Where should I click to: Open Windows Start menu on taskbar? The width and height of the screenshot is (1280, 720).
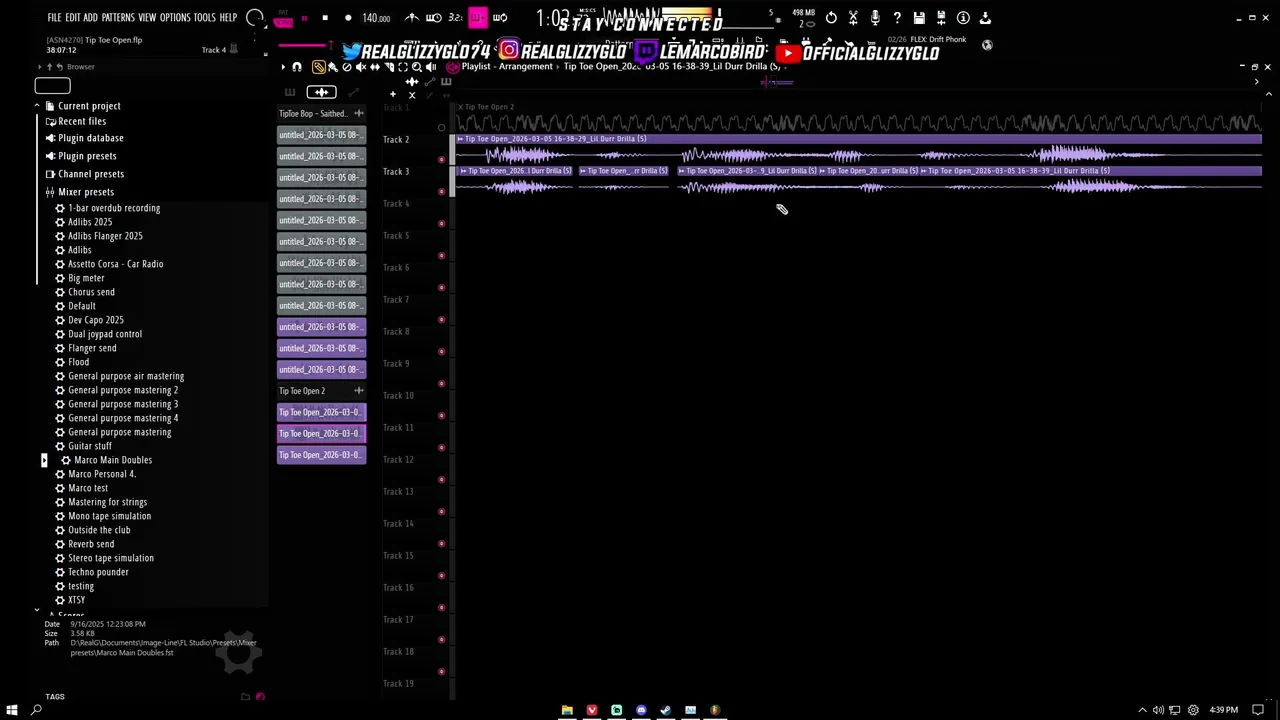(x=12, y=710)
